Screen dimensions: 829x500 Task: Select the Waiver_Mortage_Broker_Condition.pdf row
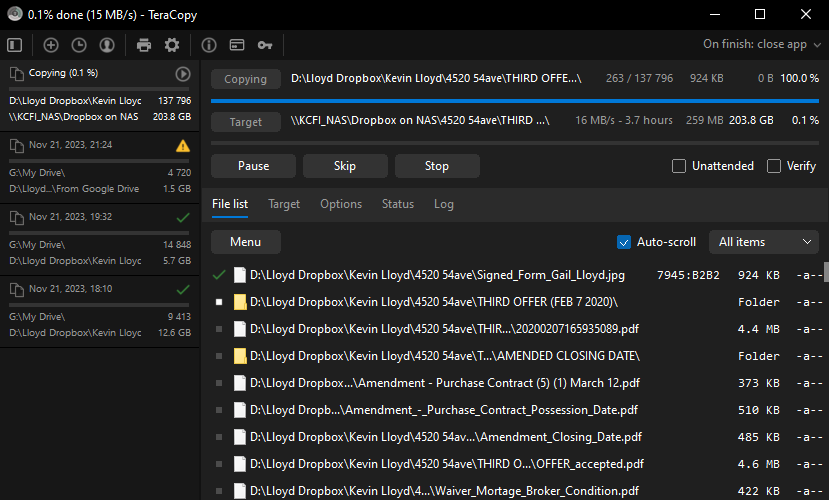click(515, 490)
